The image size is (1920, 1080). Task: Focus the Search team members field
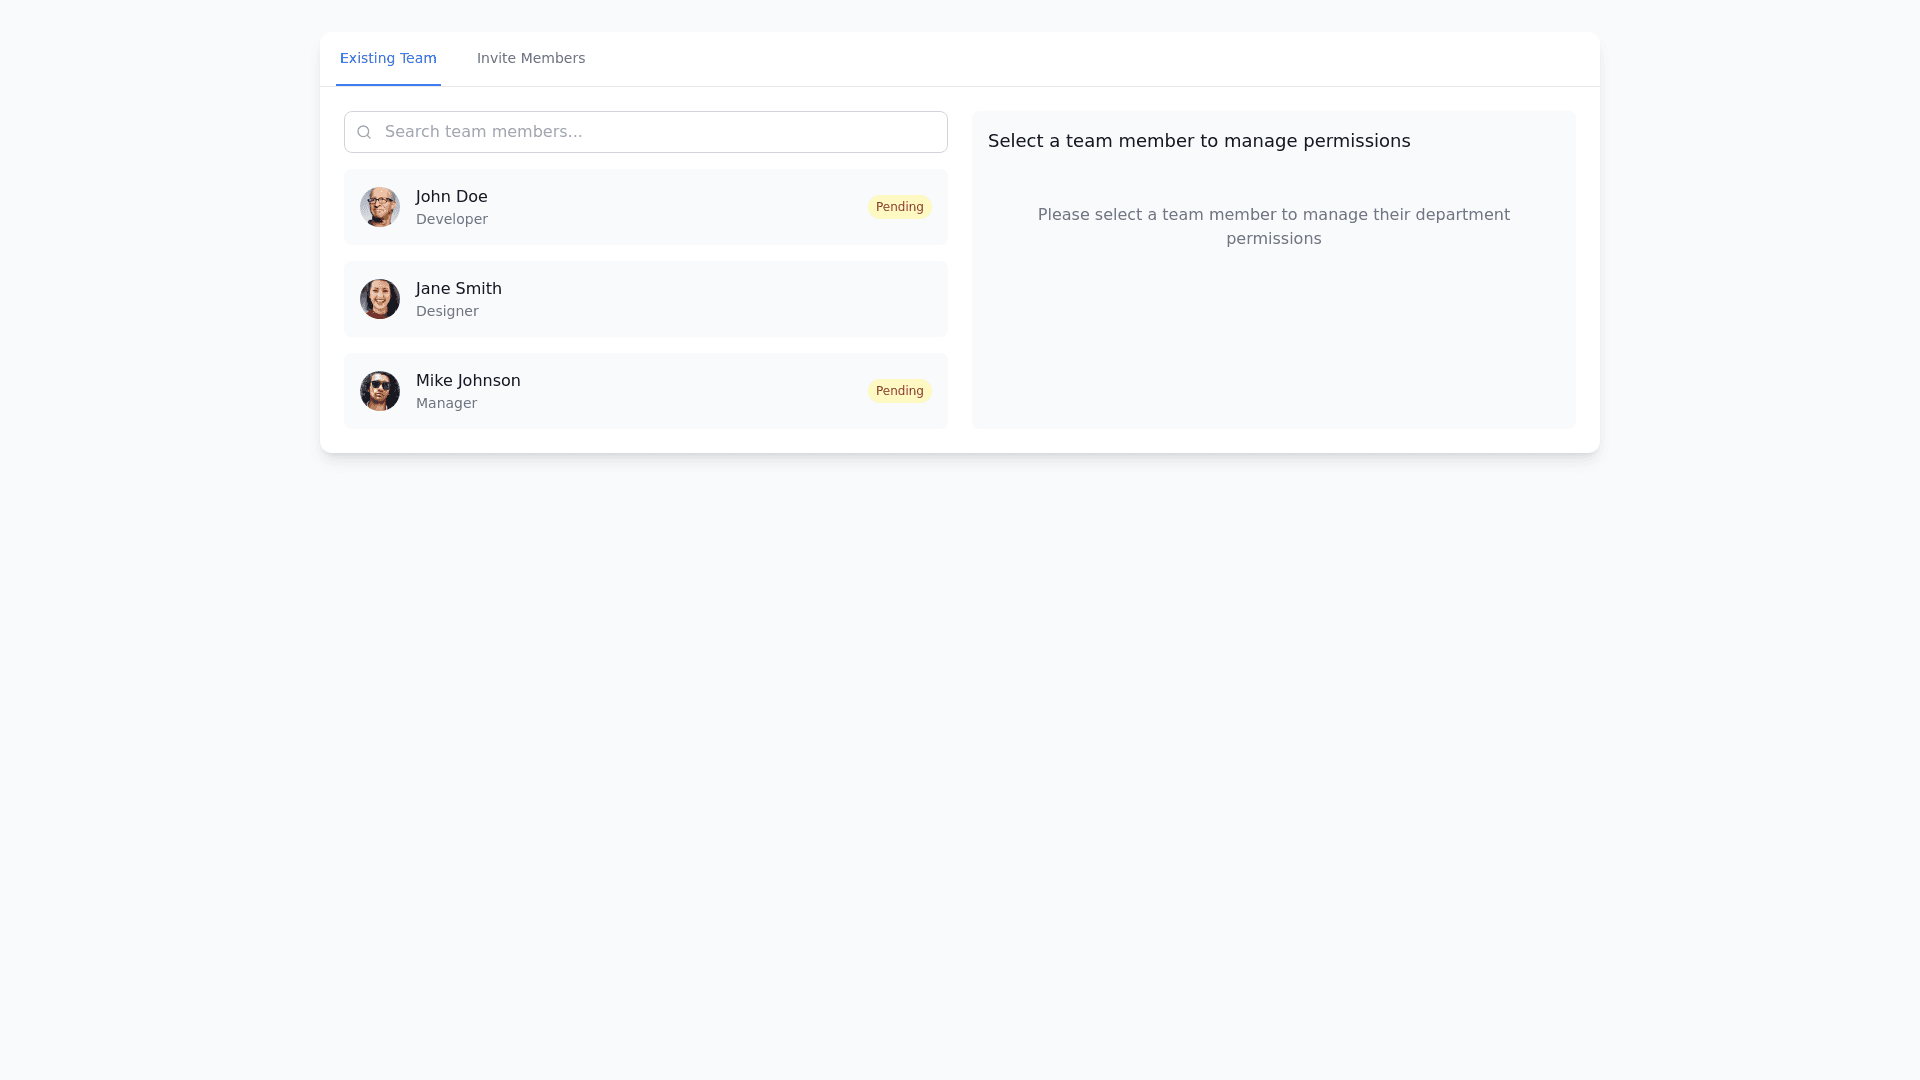(660, 132)
